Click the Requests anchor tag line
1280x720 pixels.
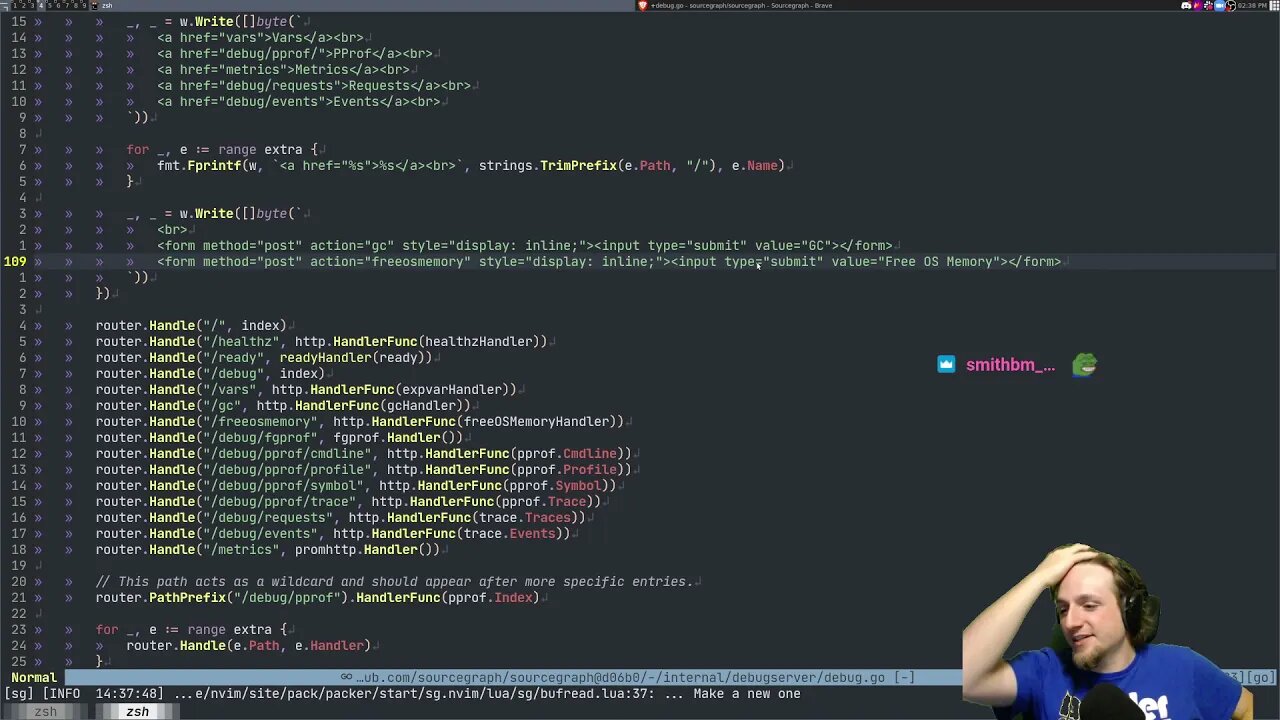pyautogui.click(x=314, y=85)
